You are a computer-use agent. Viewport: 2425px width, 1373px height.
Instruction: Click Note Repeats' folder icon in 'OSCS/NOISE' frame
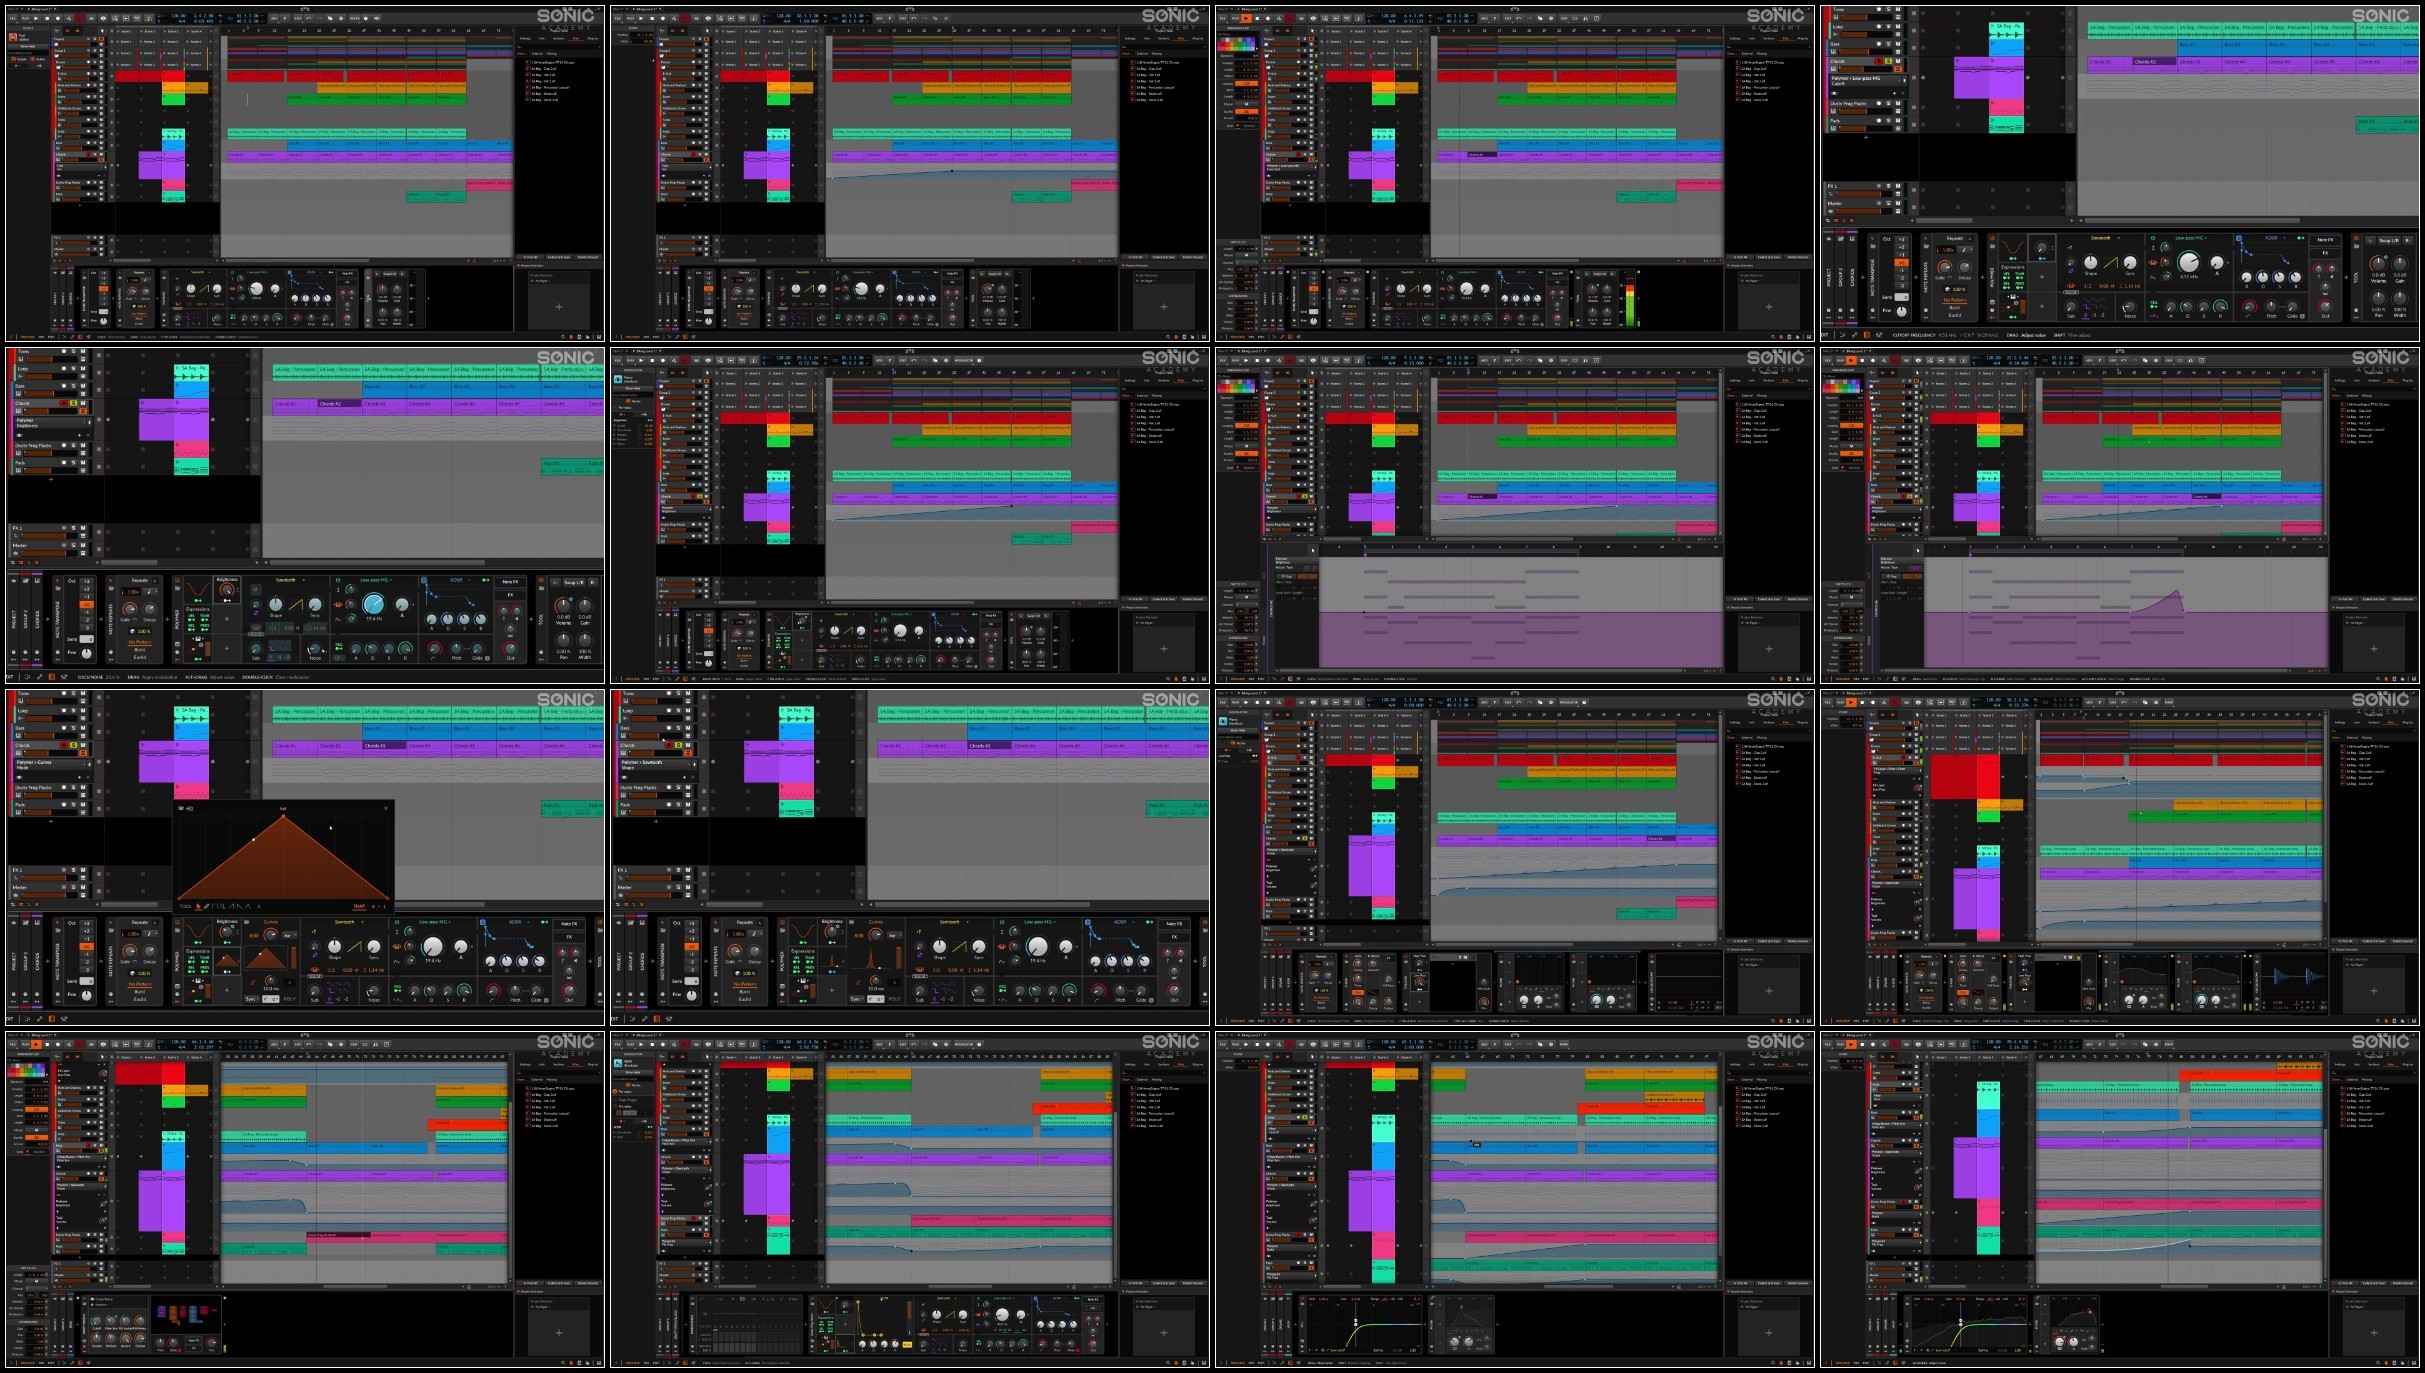pos(111,588)
